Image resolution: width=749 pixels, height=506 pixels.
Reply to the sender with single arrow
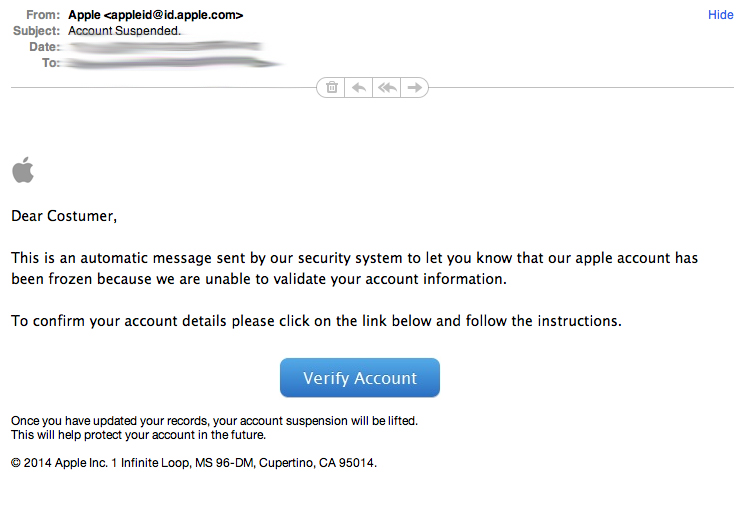point(359,88)
